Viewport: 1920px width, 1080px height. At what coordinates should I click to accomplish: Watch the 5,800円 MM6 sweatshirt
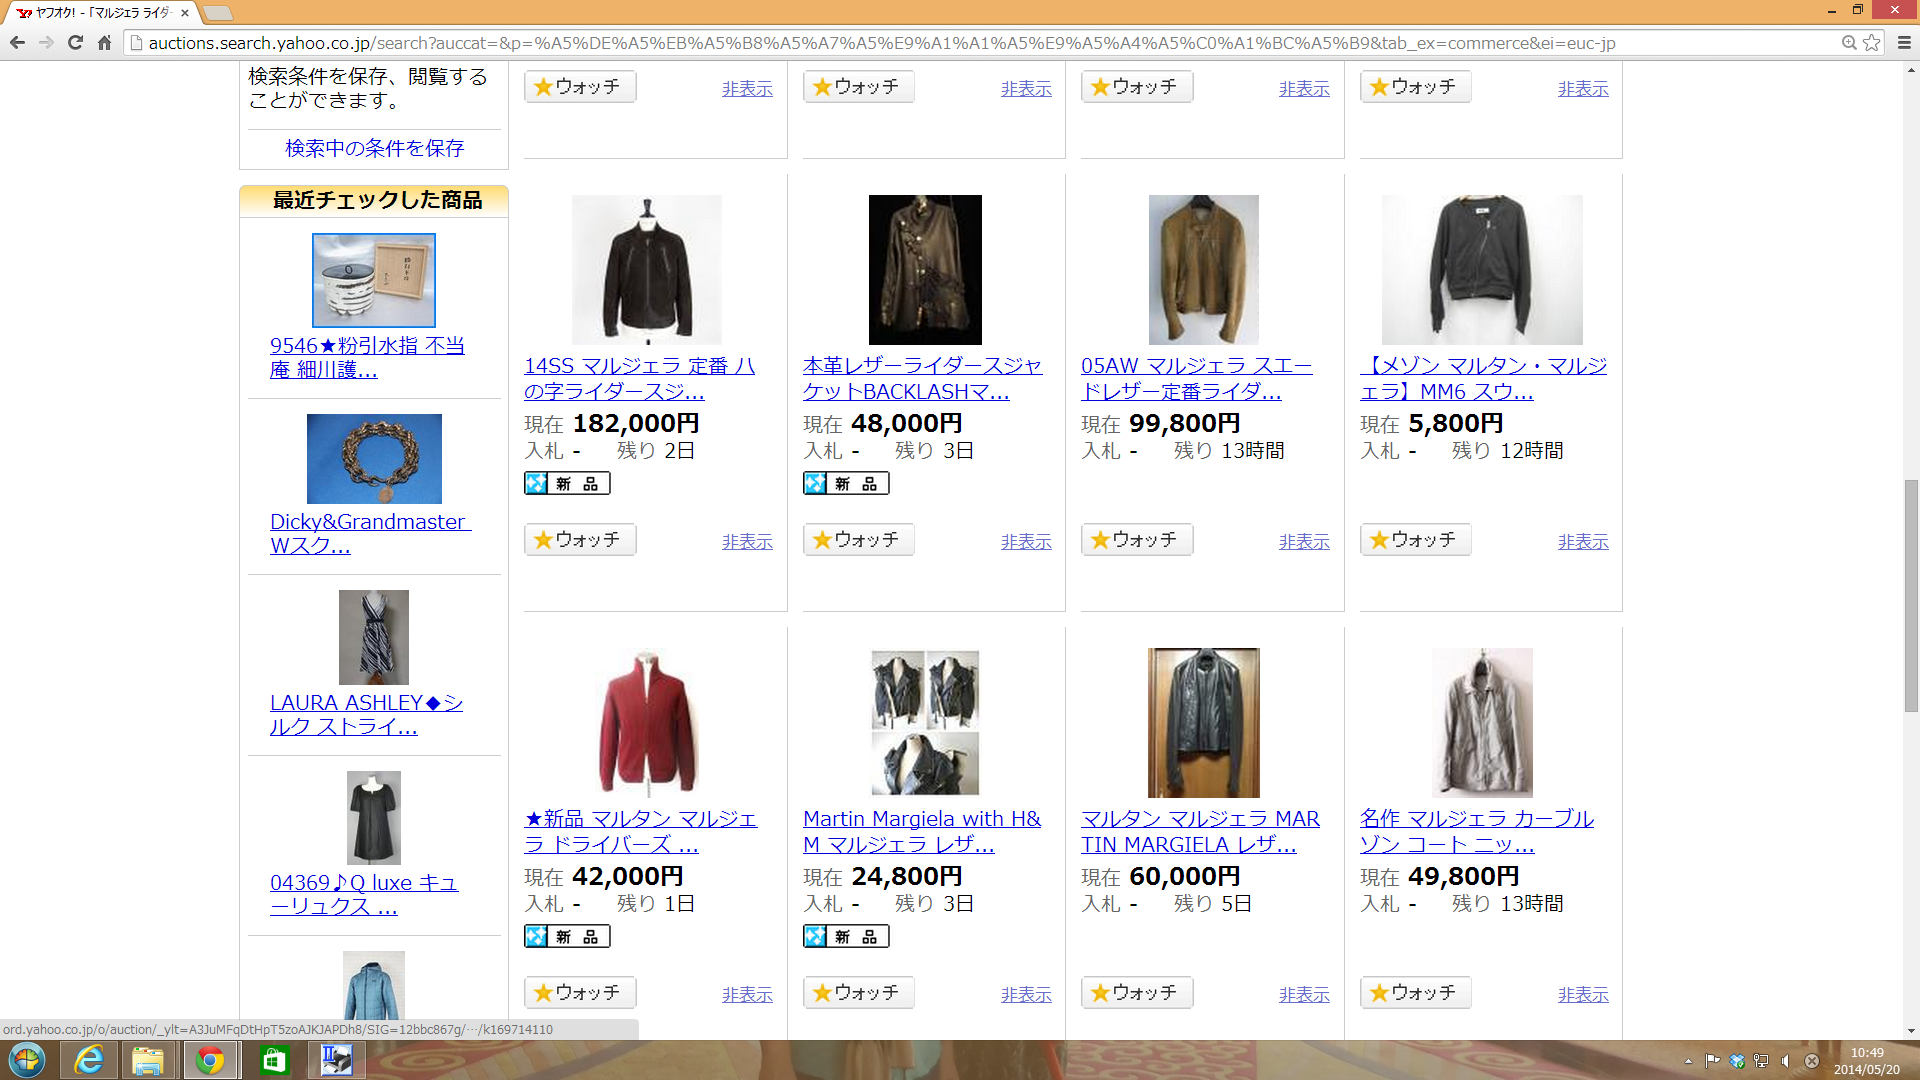[x=1416, y=540]
